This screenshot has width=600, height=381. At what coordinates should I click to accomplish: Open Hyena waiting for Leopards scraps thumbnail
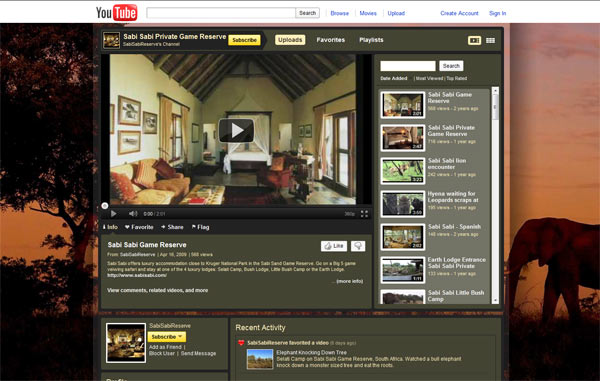[x=403, y=204]
